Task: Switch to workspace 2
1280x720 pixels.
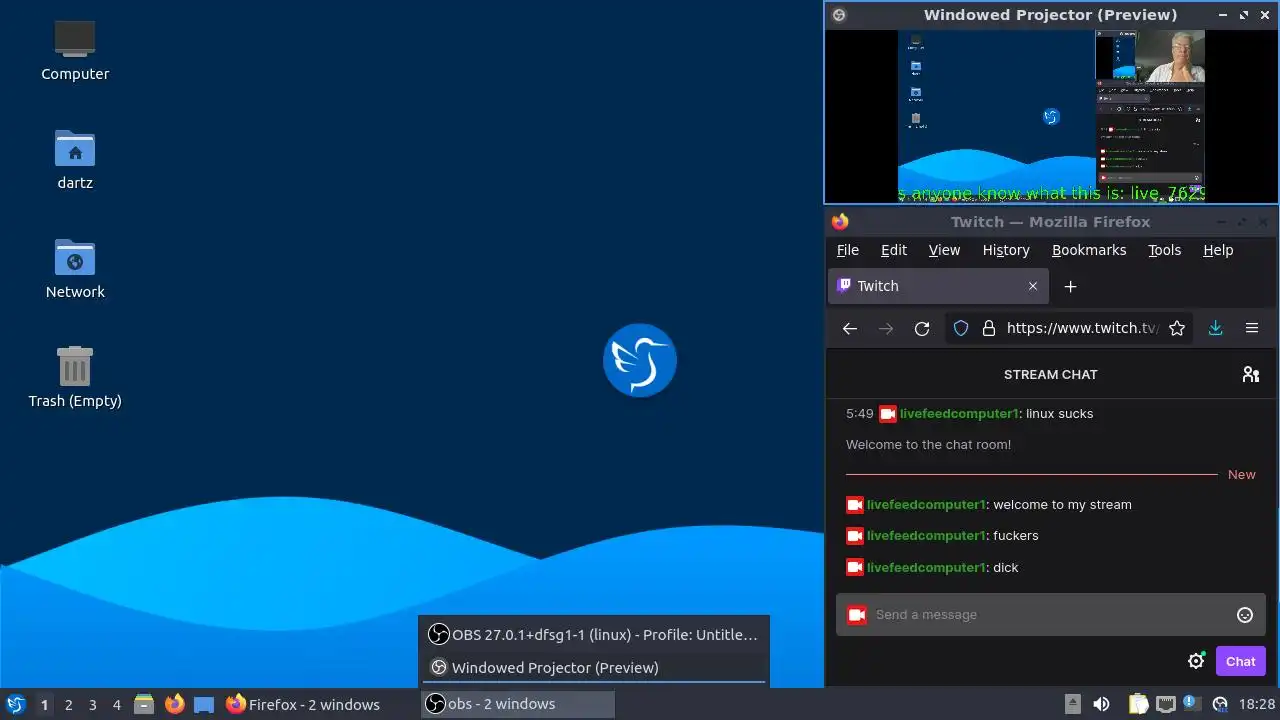Action: 68,705
